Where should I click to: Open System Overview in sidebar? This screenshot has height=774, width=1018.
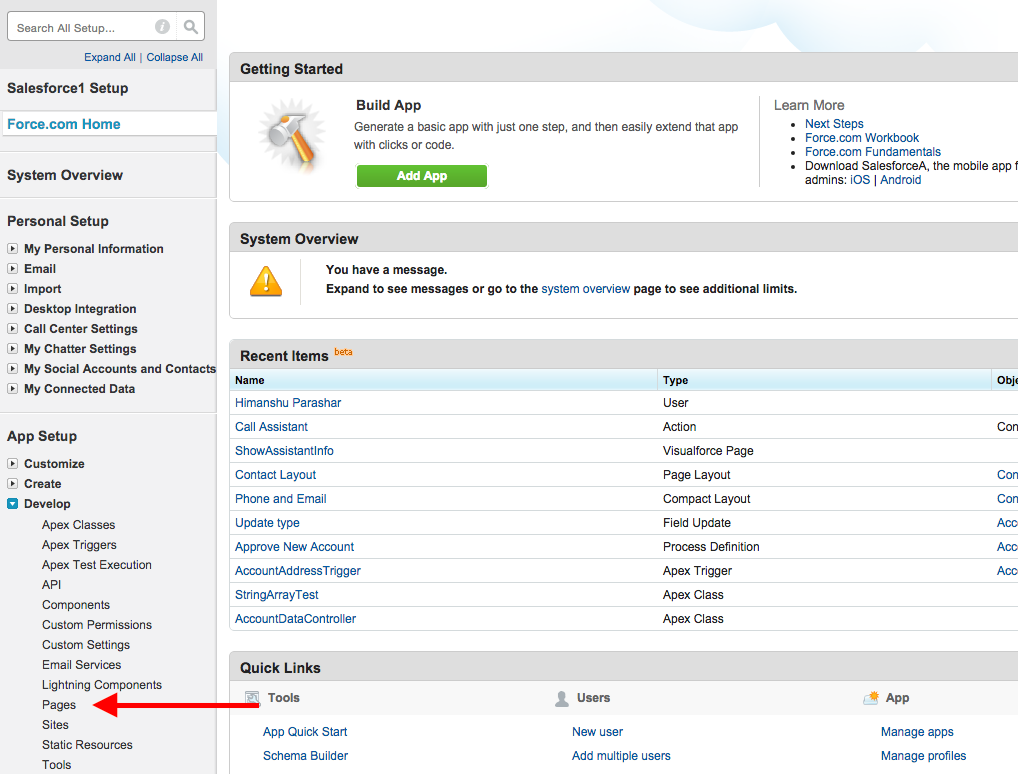[65, 175]
